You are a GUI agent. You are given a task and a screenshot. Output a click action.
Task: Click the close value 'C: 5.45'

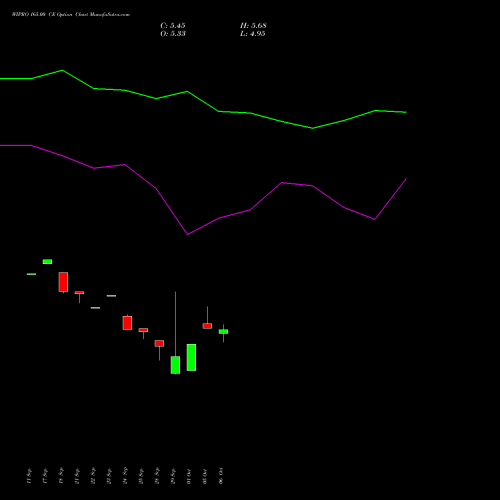point(173,26)
